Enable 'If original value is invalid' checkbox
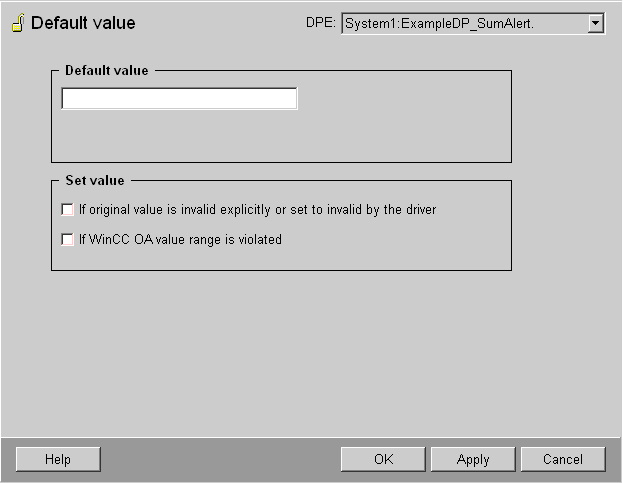The width and height of the screenshot is (623, 483). tap(67, 209)
